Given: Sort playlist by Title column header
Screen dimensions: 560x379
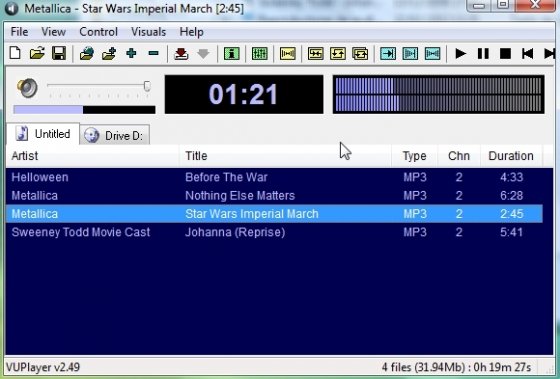Looking at the screenshot, I should [x=285, y=156].
